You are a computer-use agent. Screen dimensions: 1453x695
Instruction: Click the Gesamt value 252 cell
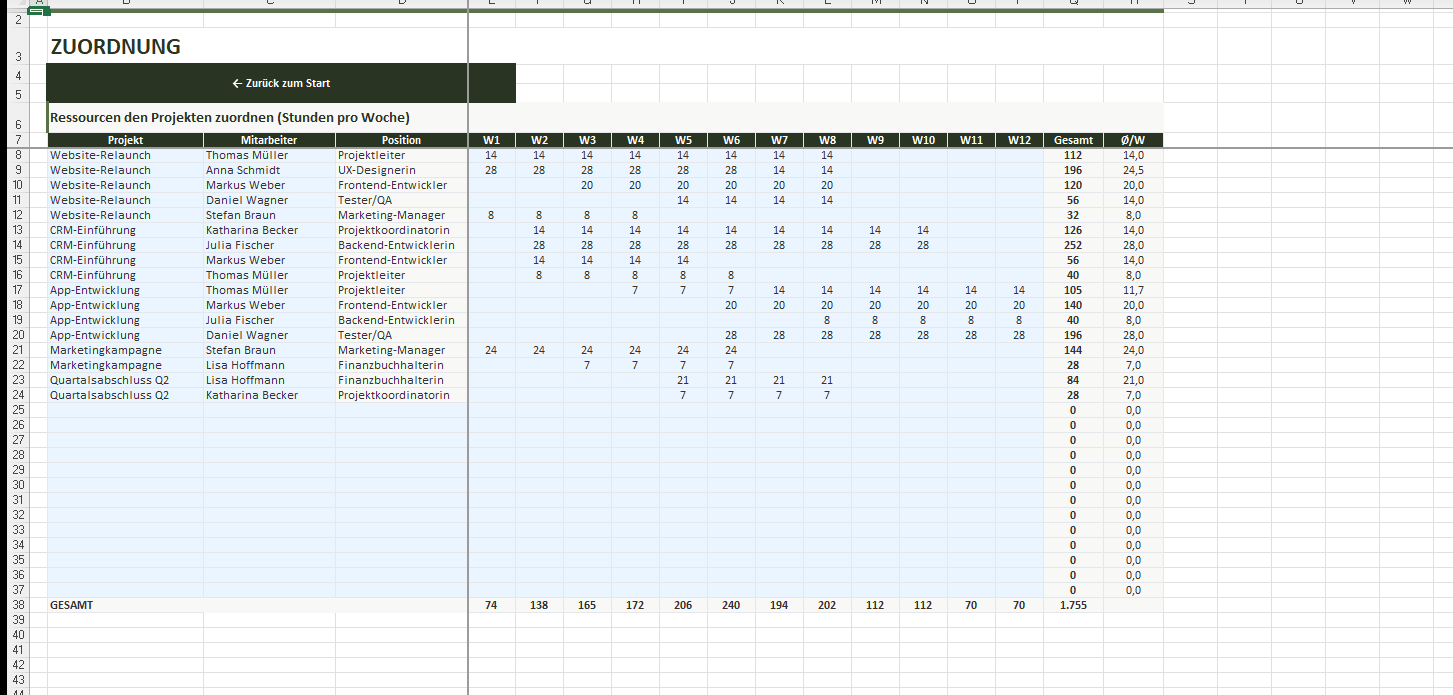1073,245
